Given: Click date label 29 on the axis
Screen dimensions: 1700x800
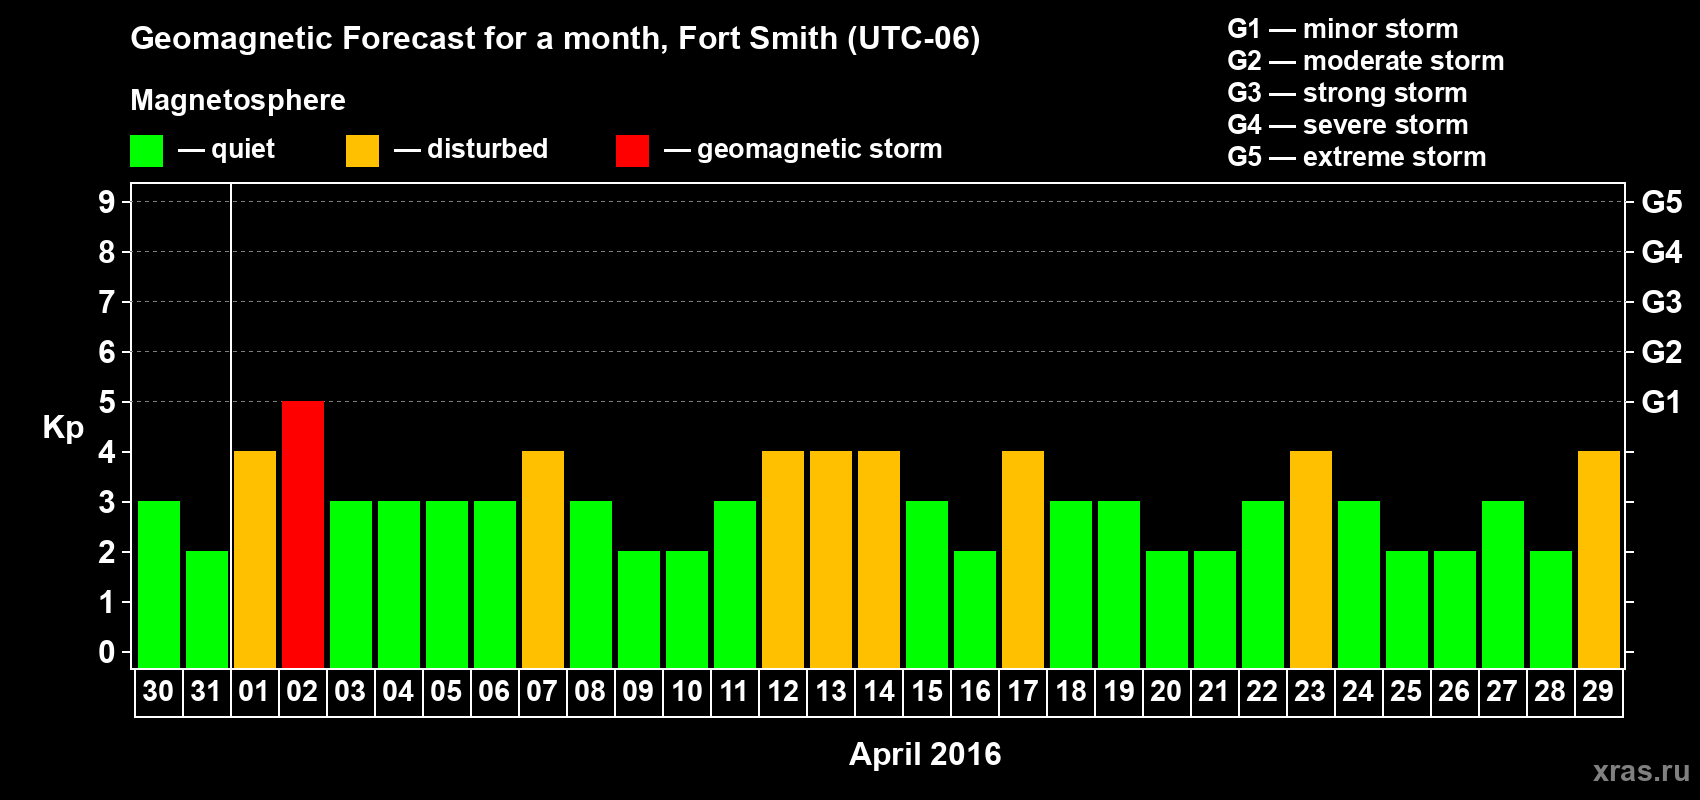Looking at the screenshot, I should [x=1598, y=691].
